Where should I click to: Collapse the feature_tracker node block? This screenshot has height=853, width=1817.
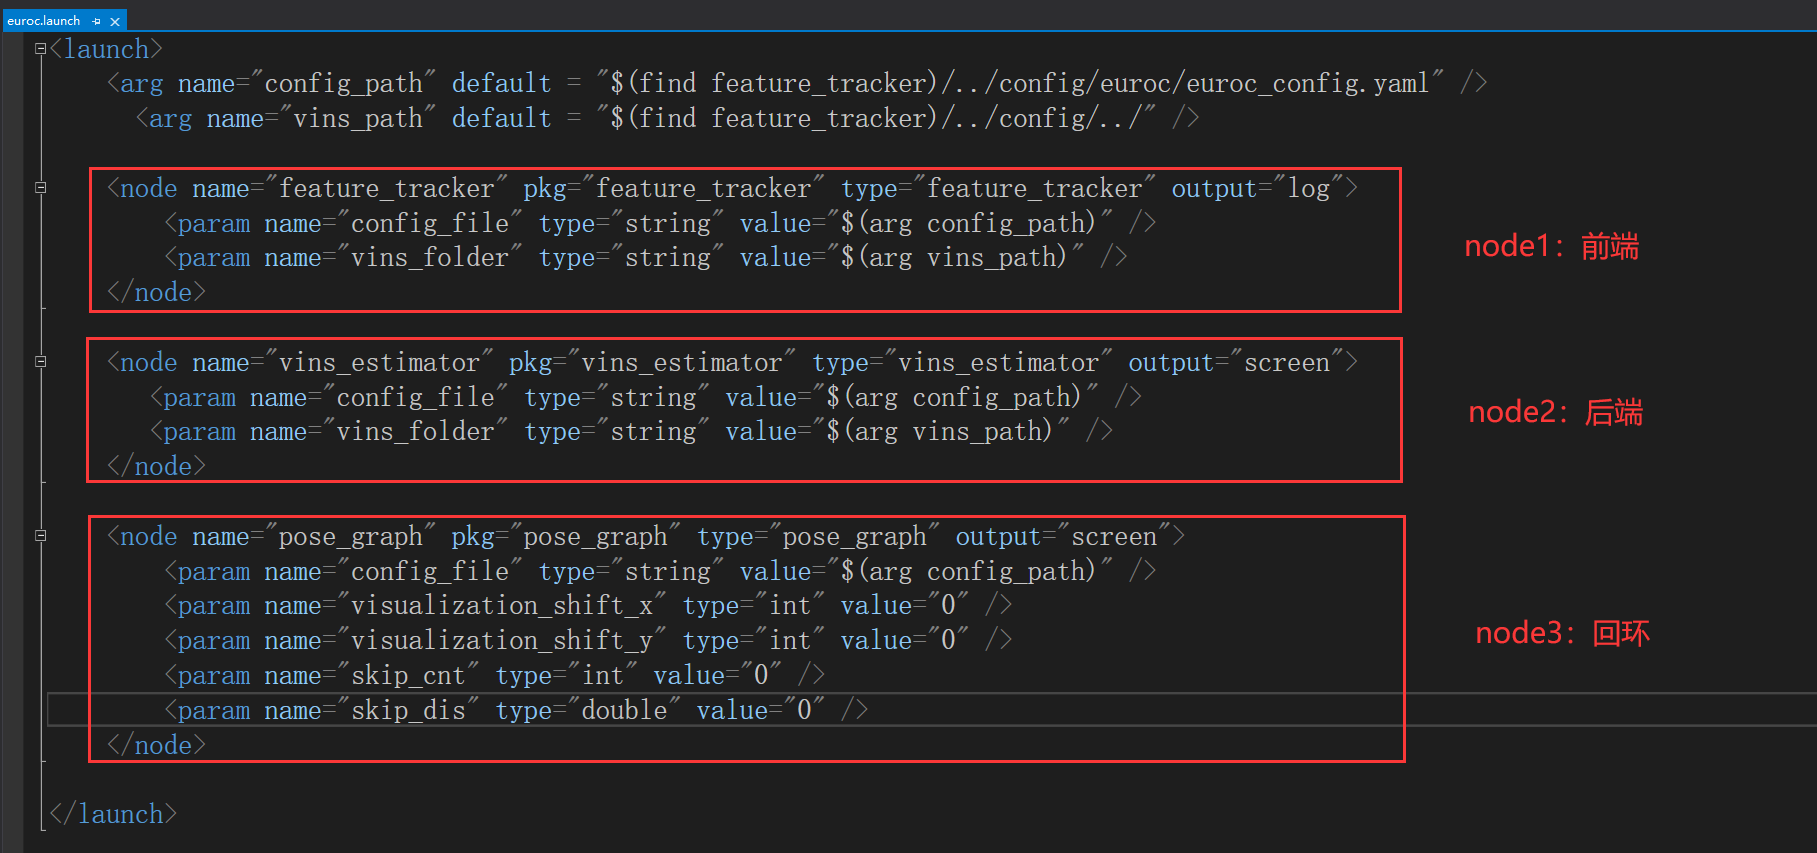coord(40,187)
